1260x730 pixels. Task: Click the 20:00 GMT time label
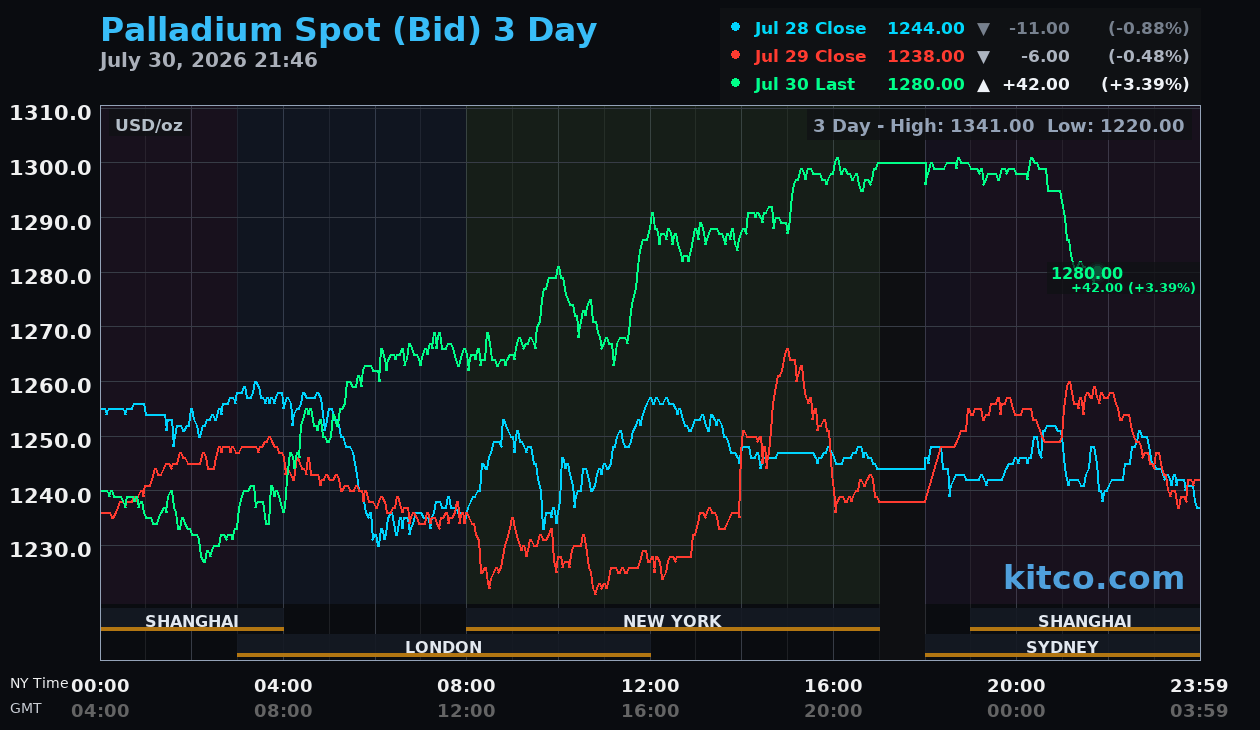[833, 711]
